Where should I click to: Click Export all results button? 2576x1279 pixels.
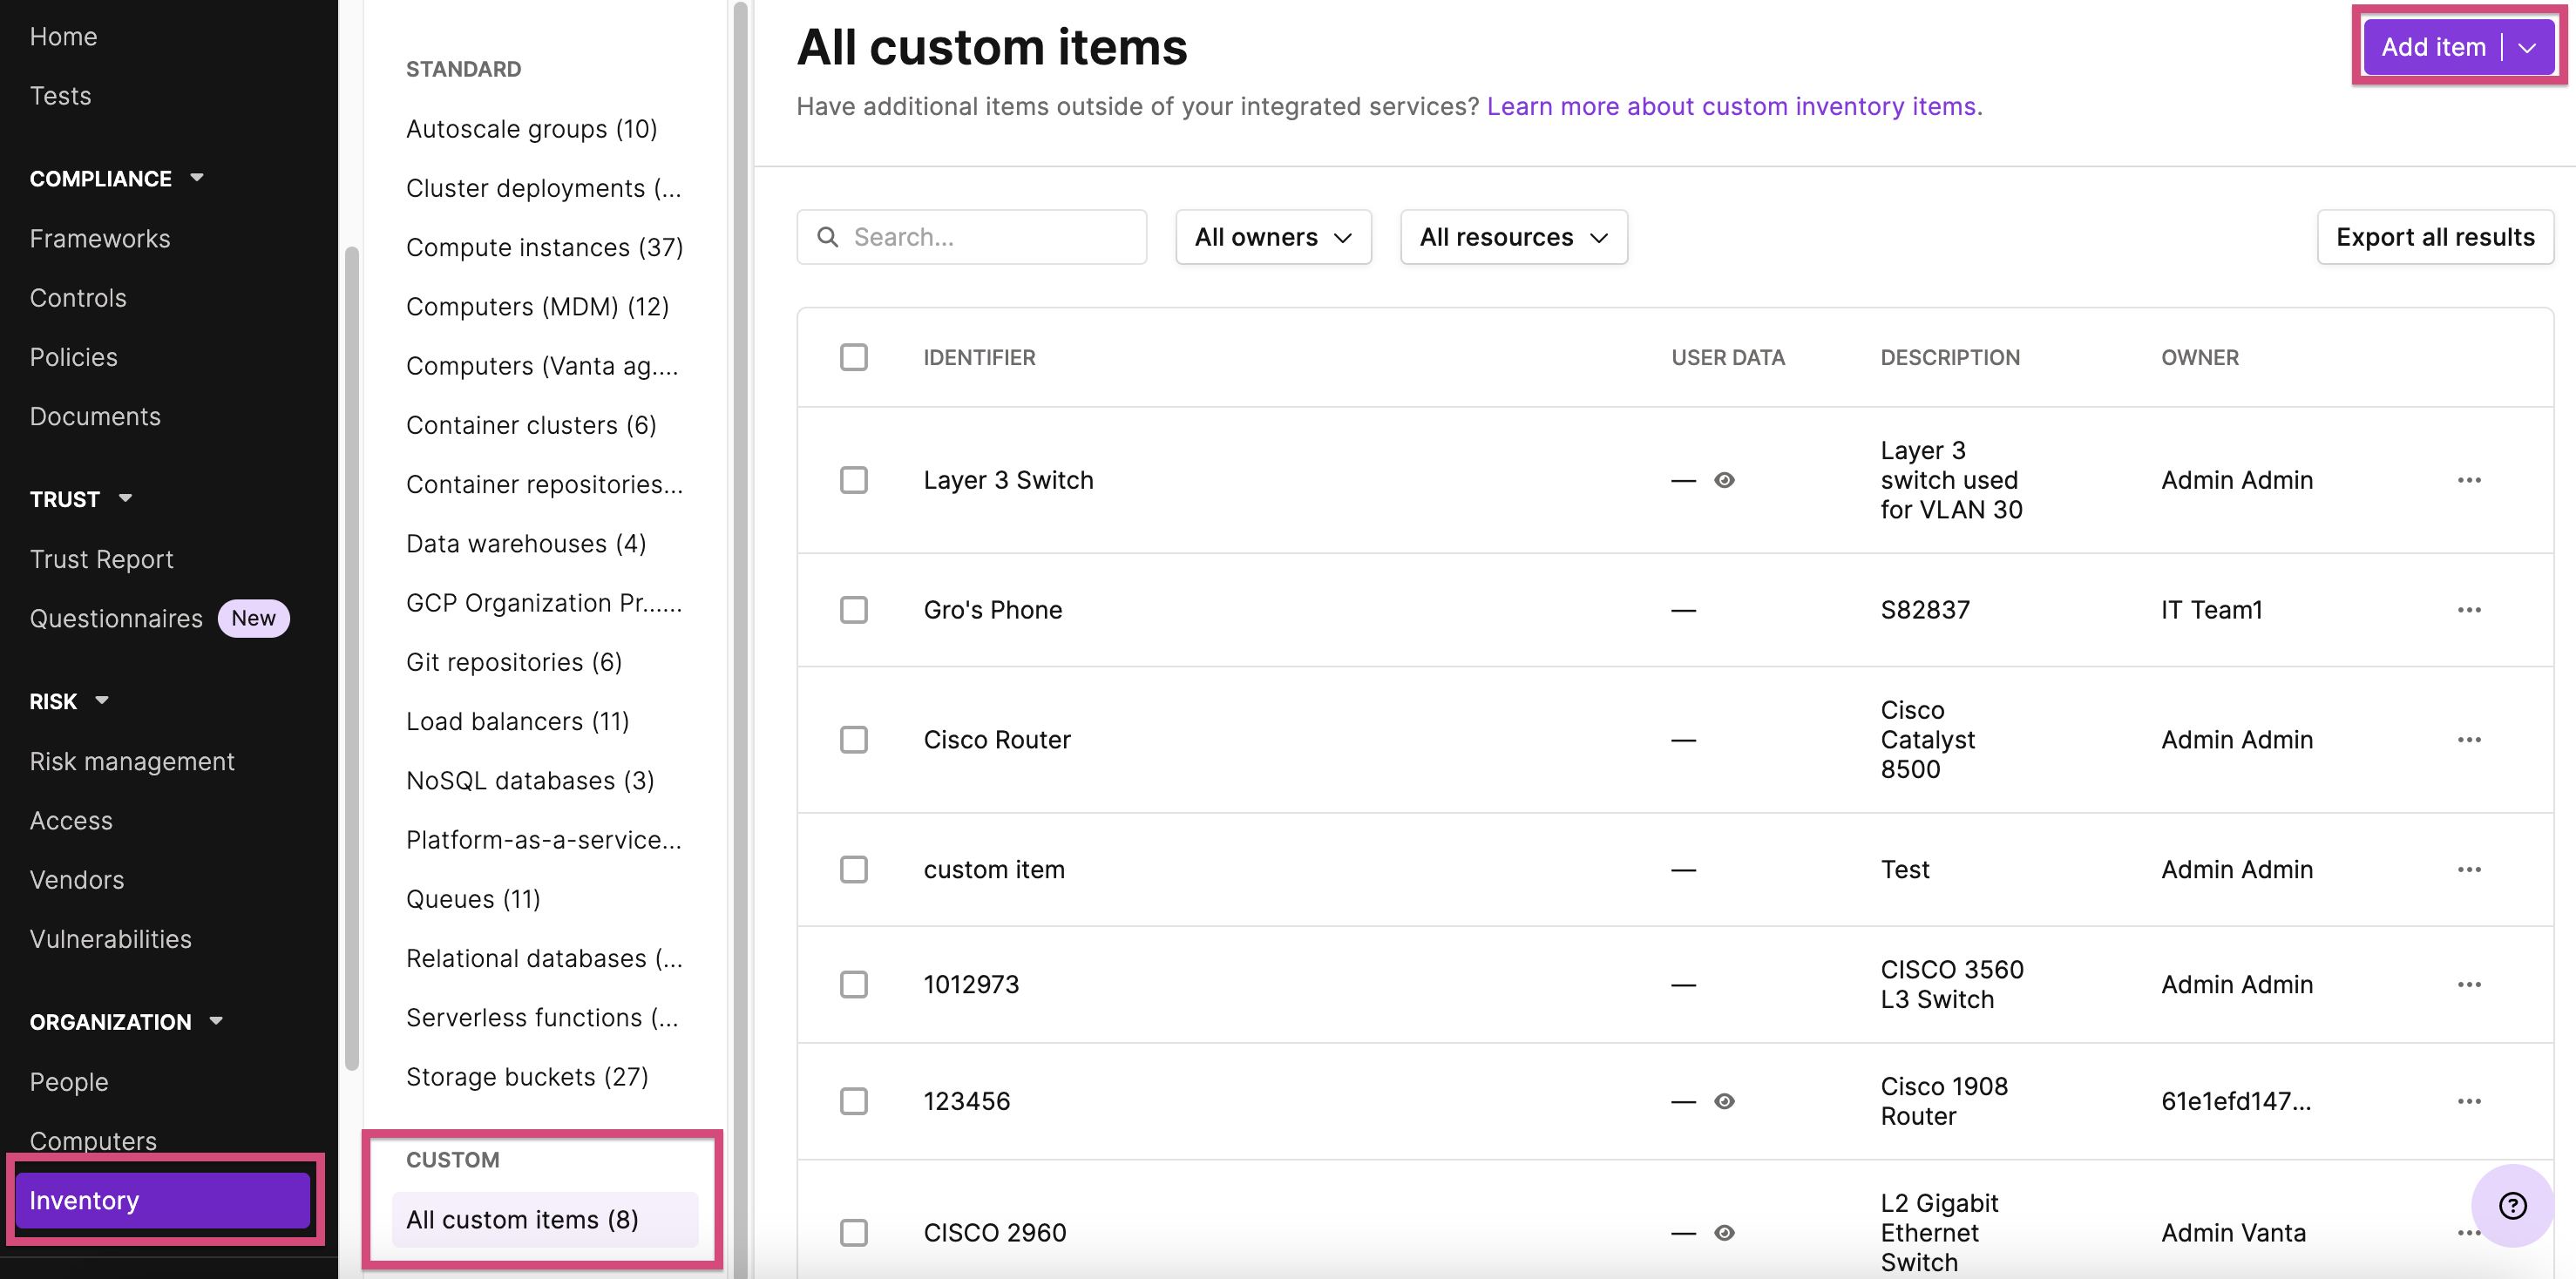pyautogui.click(x=2435, y=237)
